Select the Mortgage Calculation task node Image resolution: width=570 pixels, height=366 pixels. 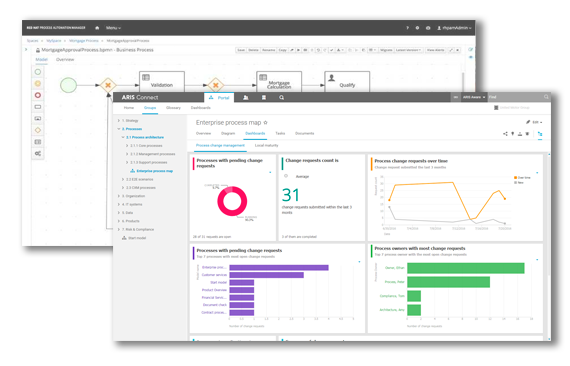279,82
